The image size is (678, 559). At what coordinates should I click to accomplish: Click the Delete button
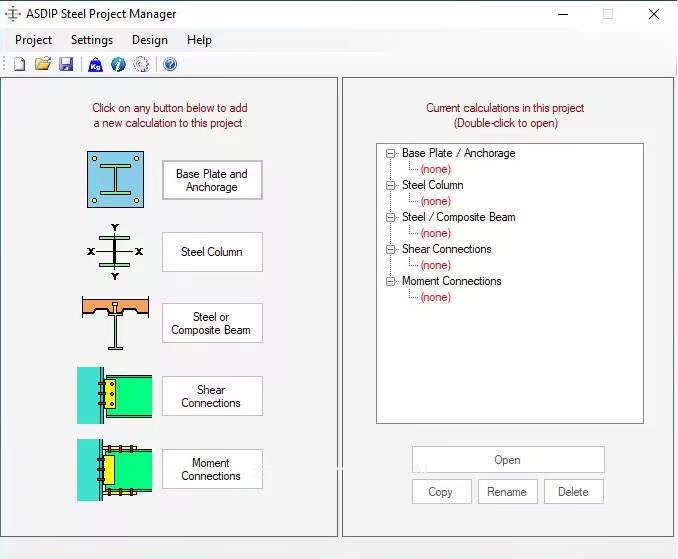pos(574,492)
